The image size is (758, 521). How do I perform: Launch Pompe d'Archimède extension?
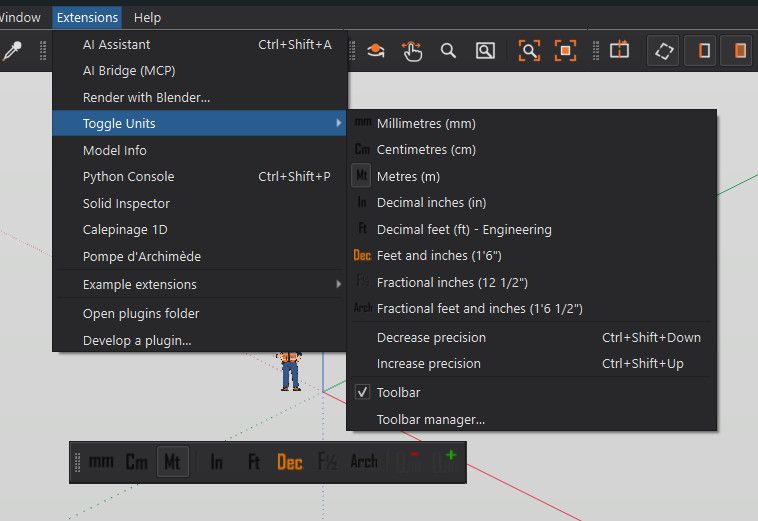click(200, 256)
